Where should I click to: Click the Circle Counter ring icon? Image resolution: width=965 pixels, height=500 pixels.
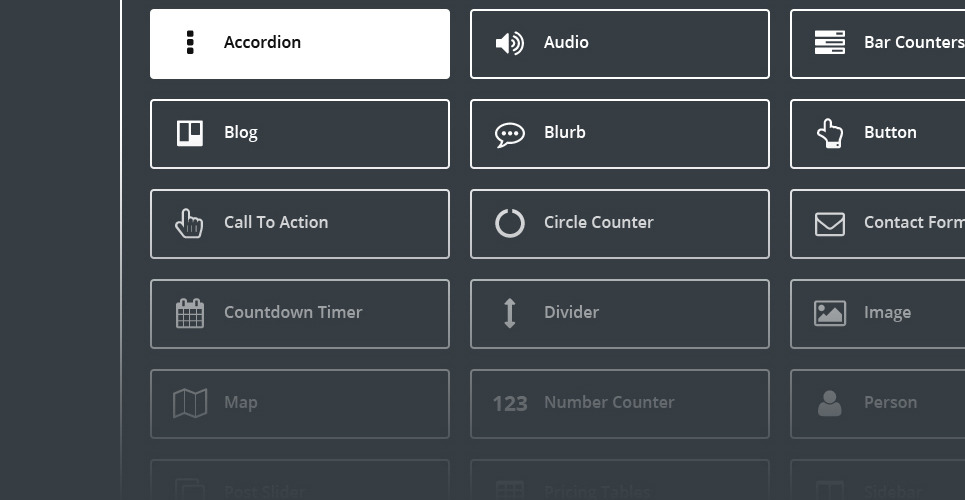pos(510,223)
